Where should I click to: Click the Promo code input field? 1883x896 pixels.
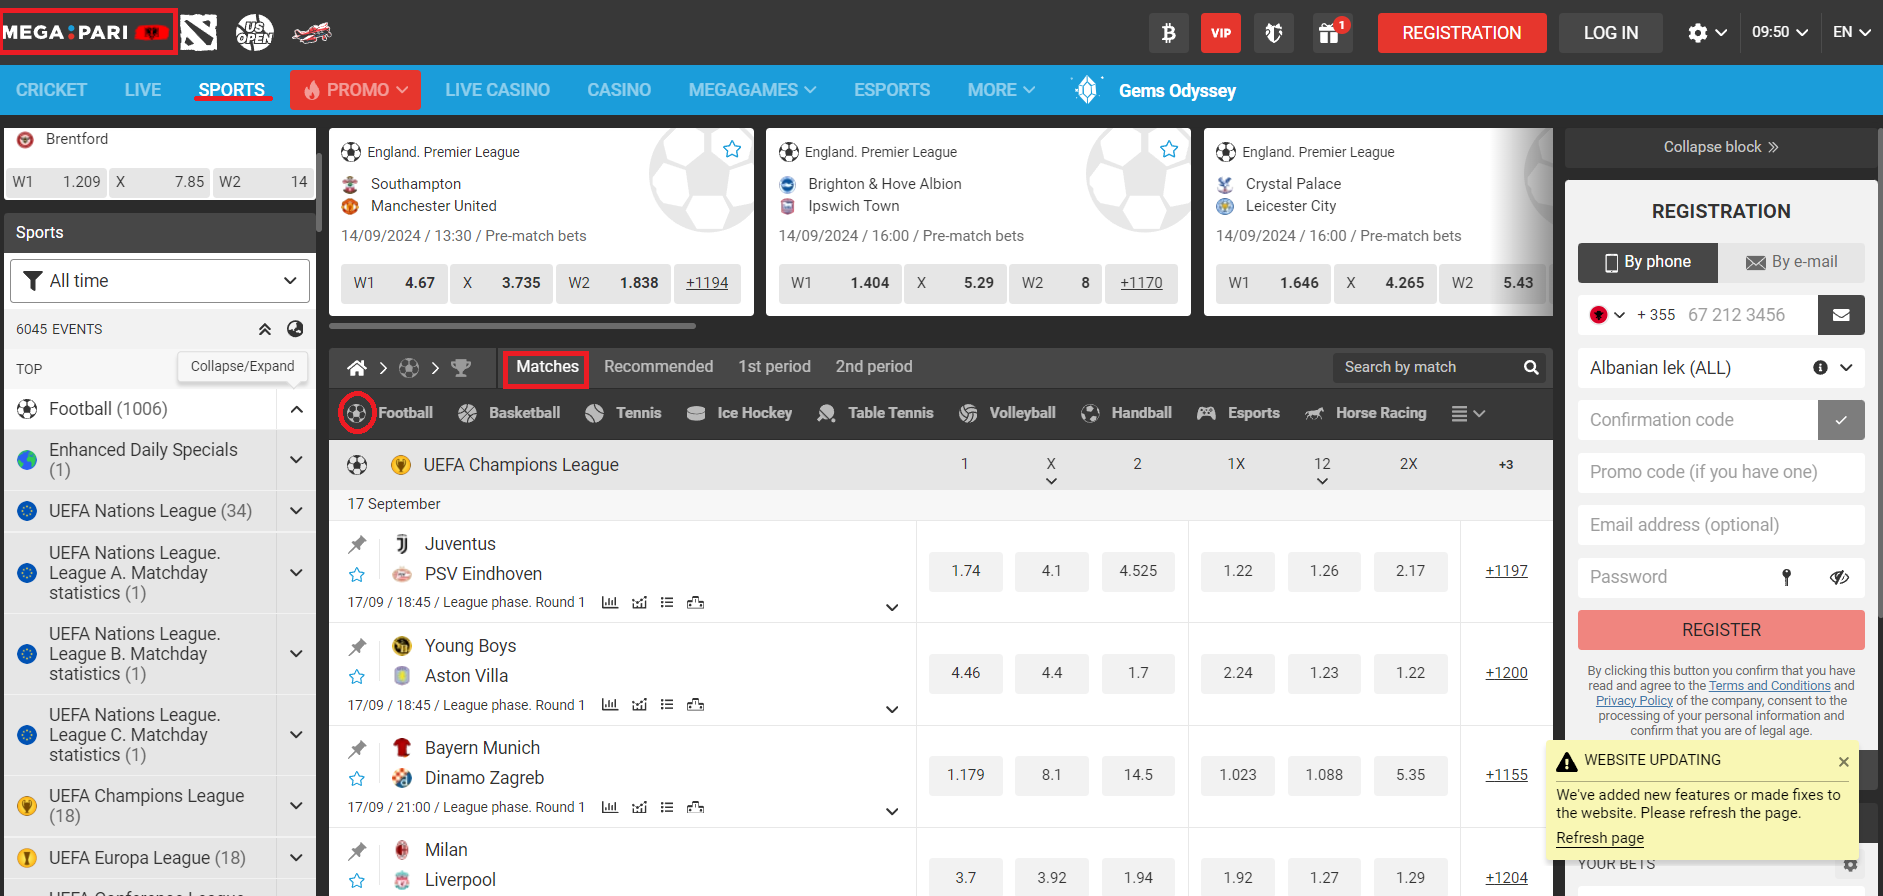point(1721,472)
